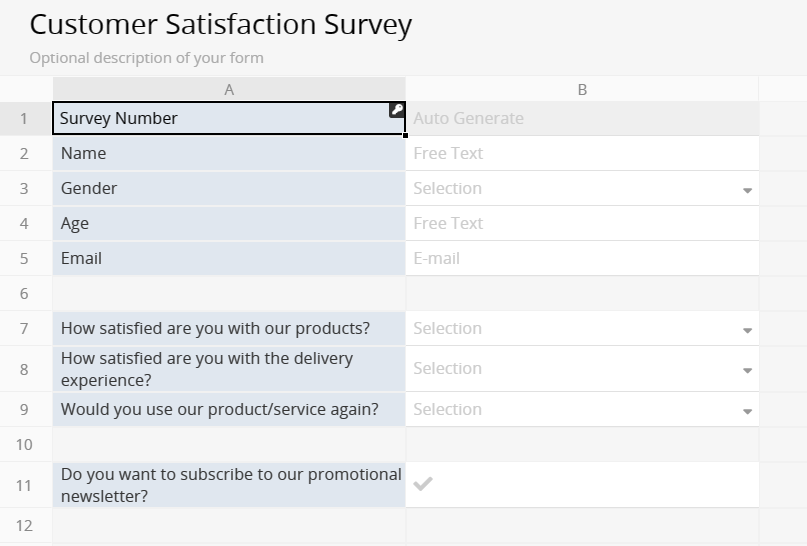Click the Age free text field
Screen dimensions: 807x546
(582, 223)
